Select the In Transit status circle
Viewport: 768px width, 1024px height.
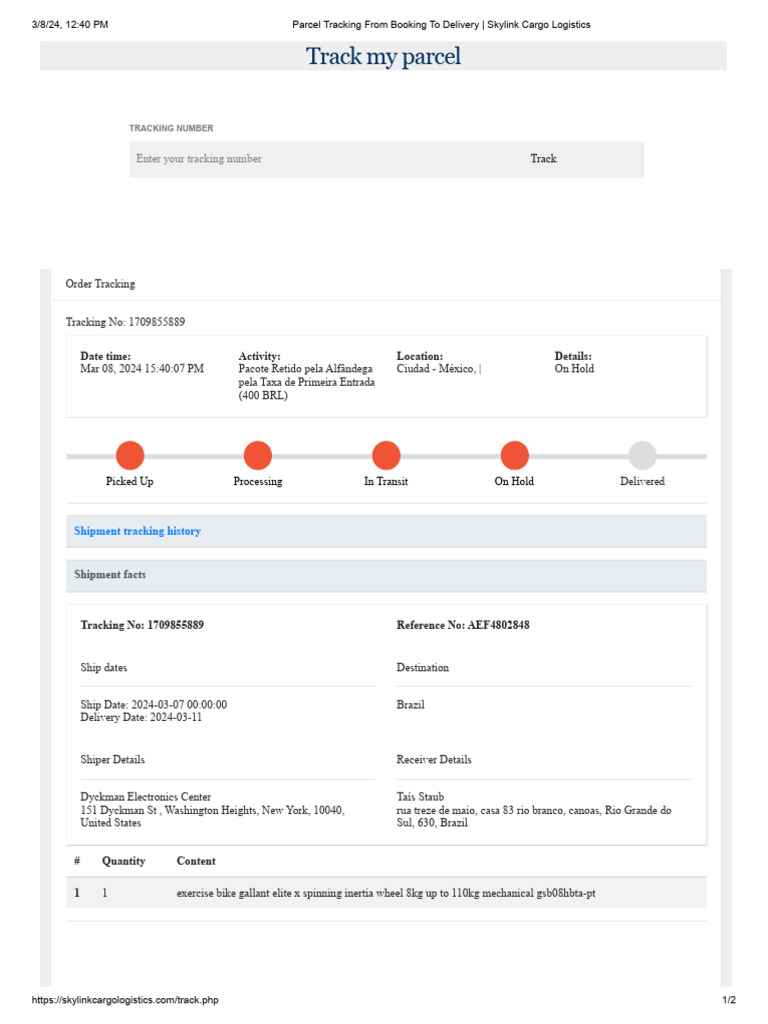(386, 456)
